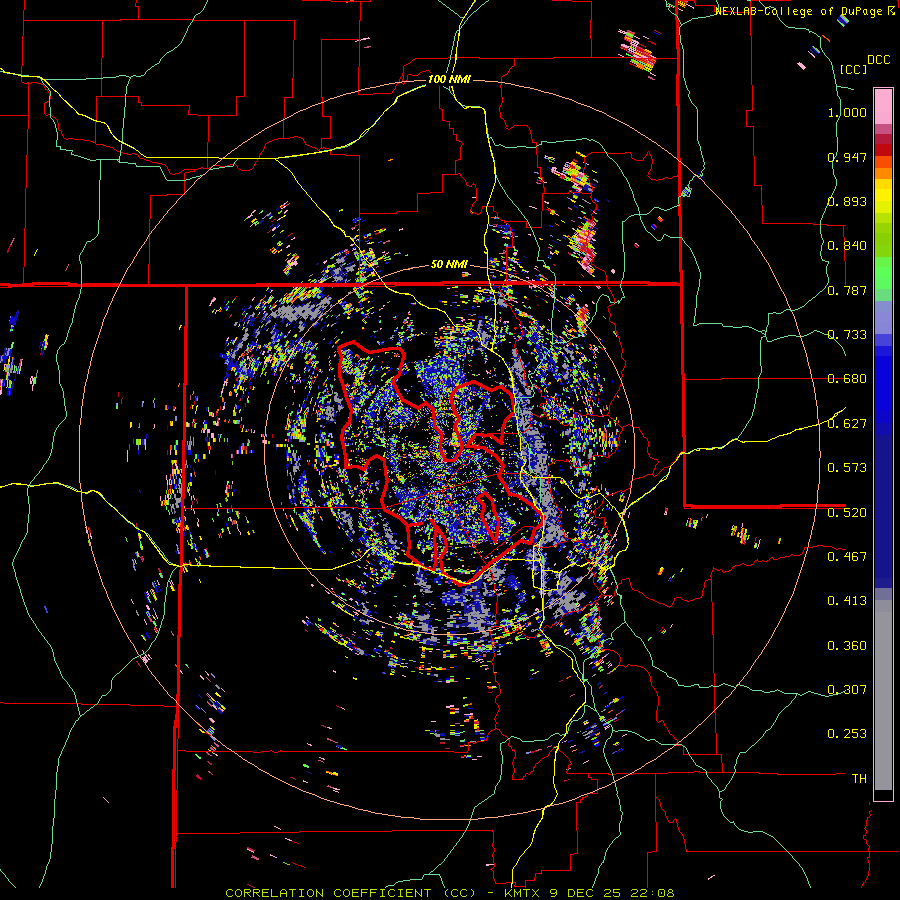Select the 0.573 scale value
Screen dimensions: 900x900
click(847, 467)
